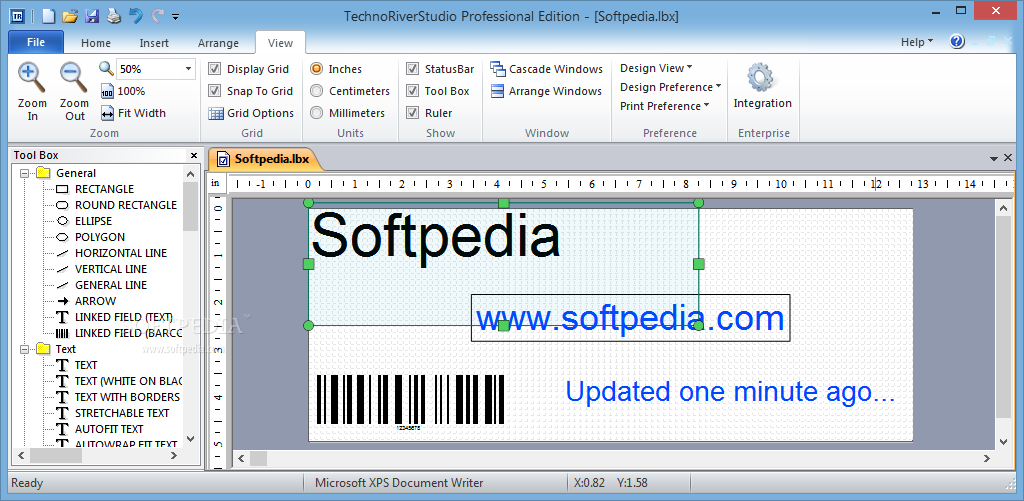Select the Millimeters radio button
Viewport: 1024px width, 501px height.
tap(317, 113)
